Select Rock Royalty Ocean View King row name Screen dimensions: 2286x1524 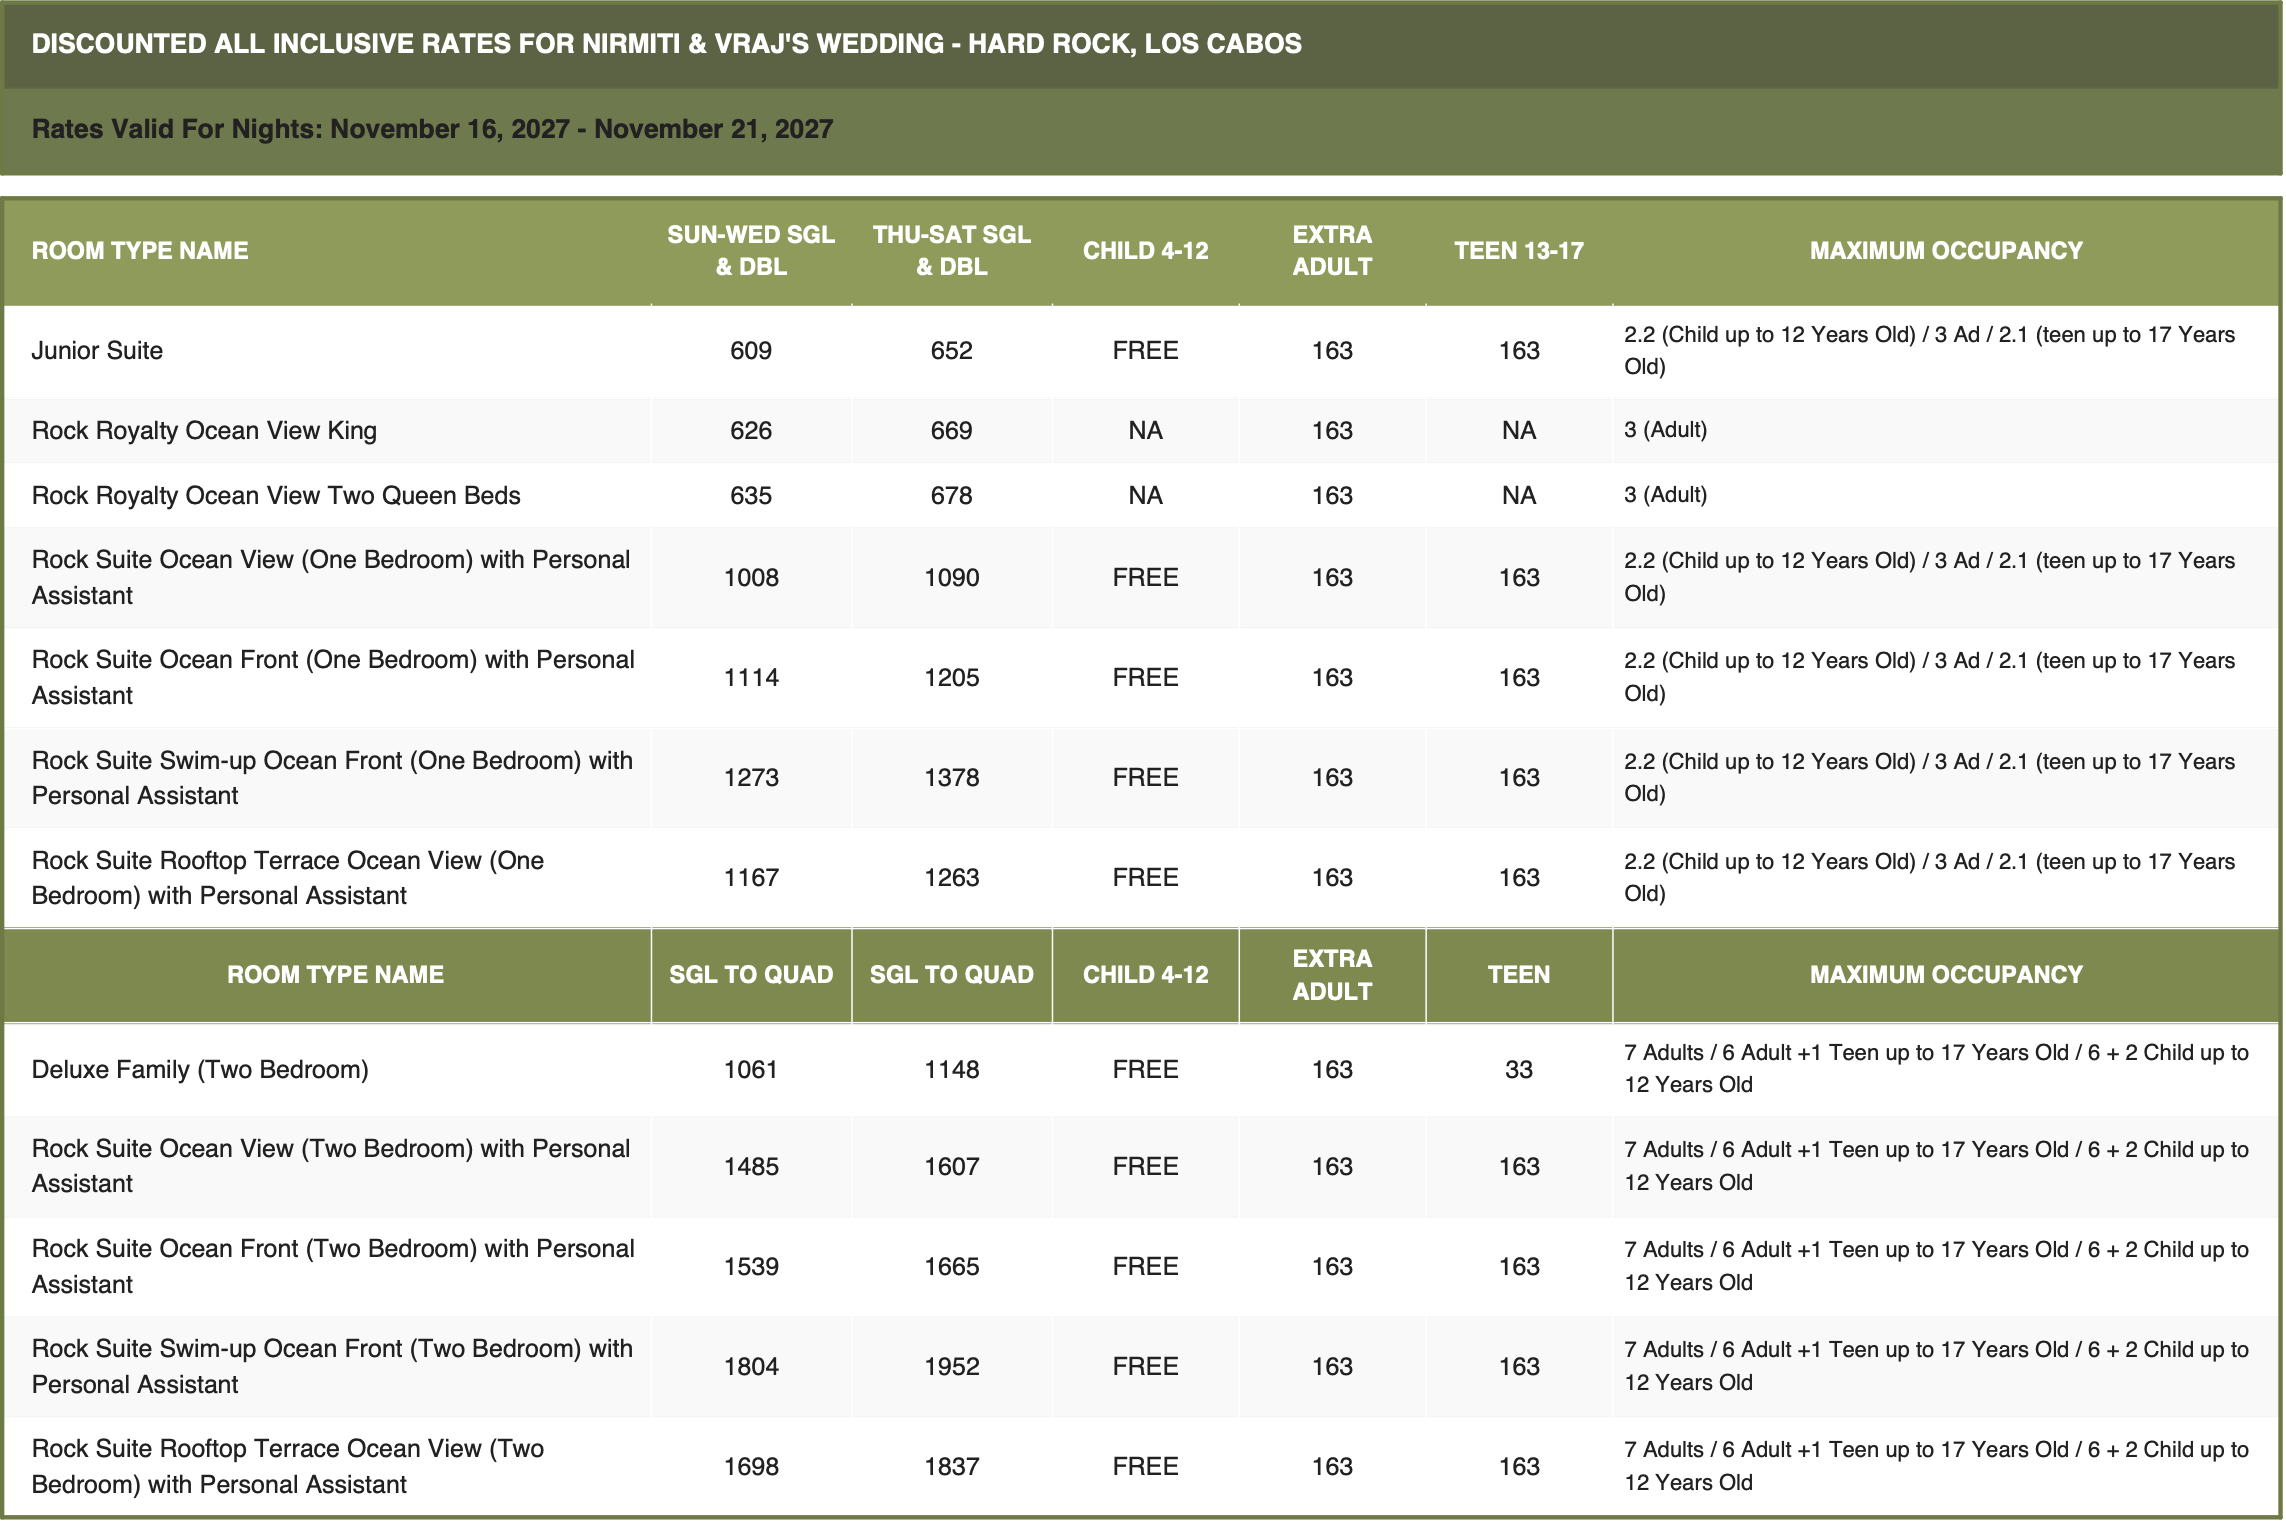[x=204, y=430]
